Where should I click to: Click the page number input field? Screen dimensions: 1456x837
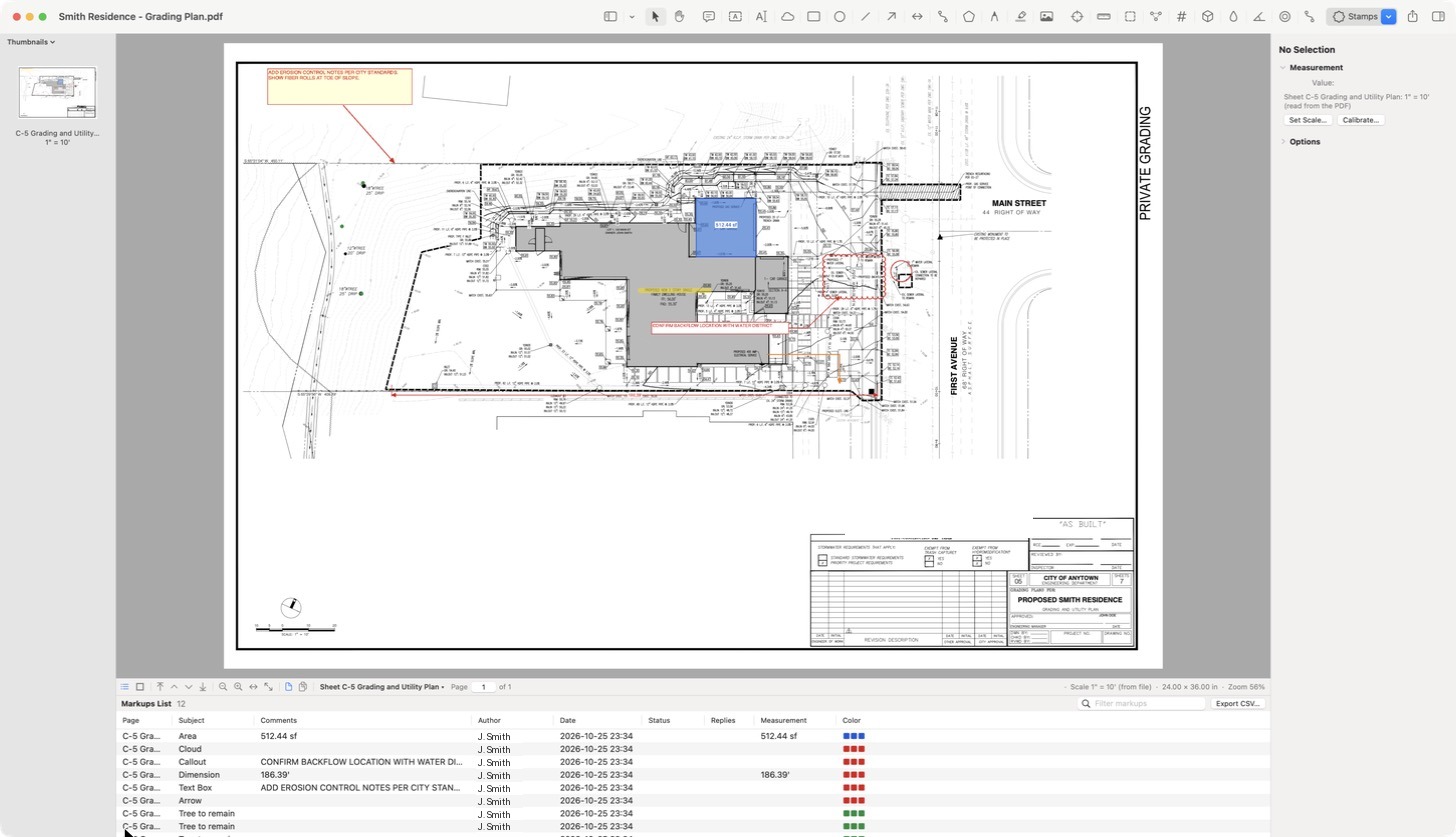pos(484,687)
